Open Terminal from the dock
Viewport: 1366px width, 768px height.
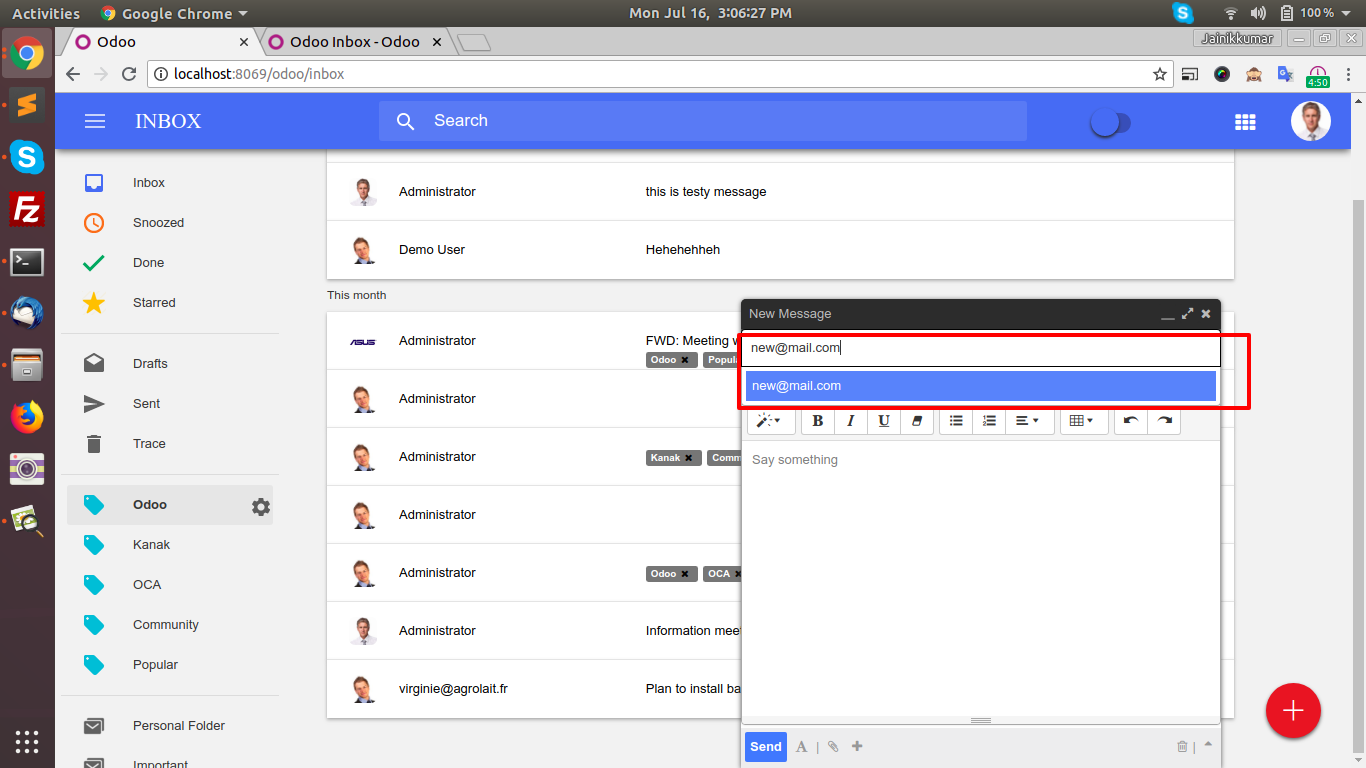point(27,262)
